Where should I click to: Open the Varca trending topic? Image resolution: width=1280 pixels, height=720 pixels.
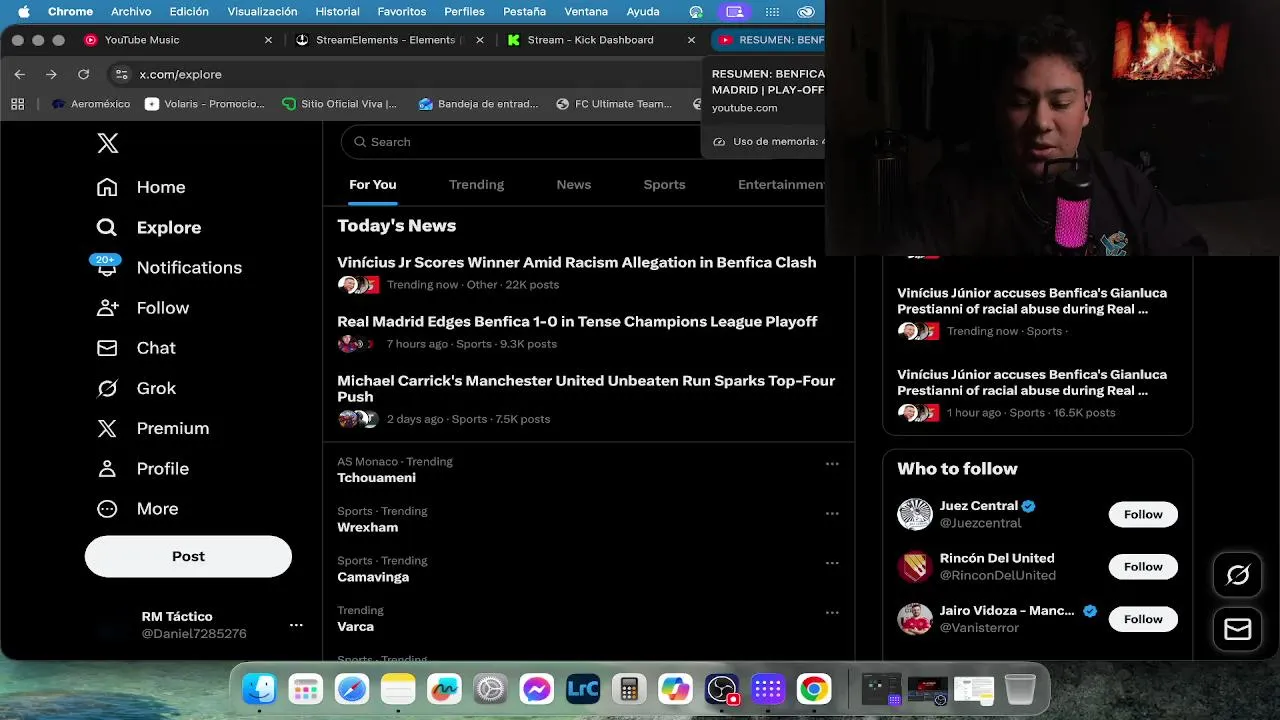[x=355, y=627]
